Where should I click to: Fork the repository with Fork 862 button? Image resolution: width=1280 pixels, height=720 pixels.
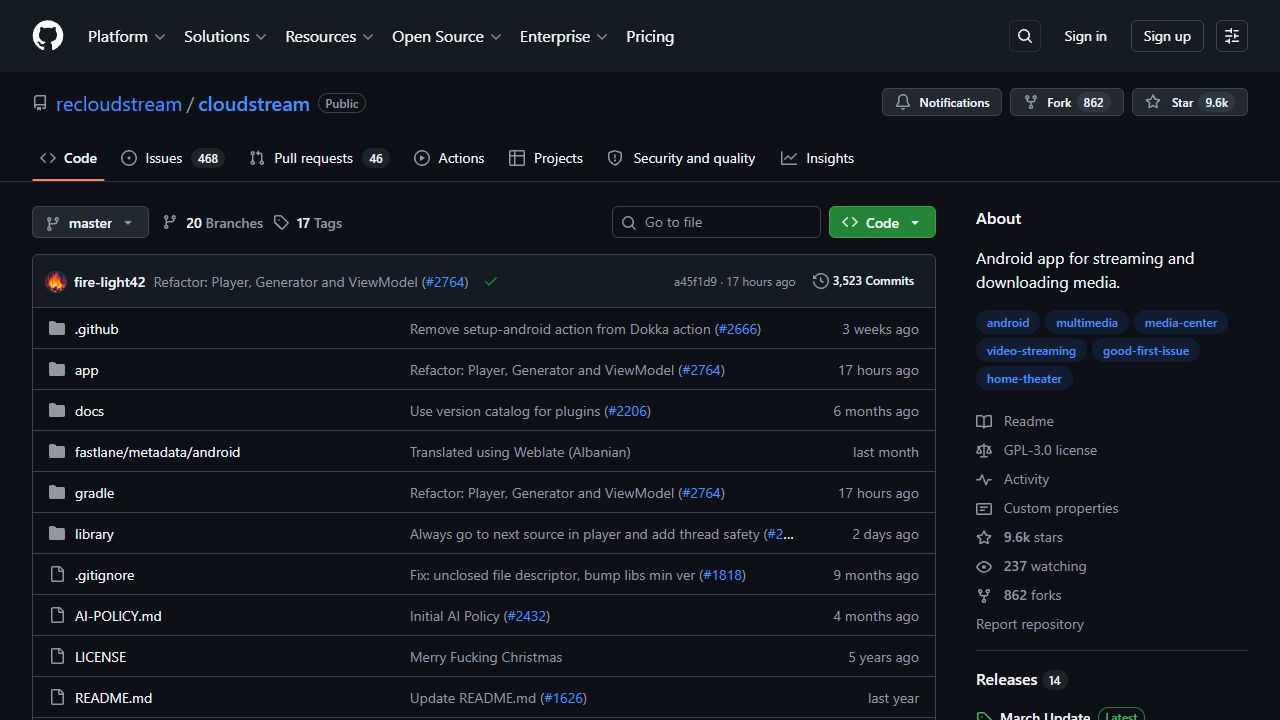click(x=1067, y=102)
